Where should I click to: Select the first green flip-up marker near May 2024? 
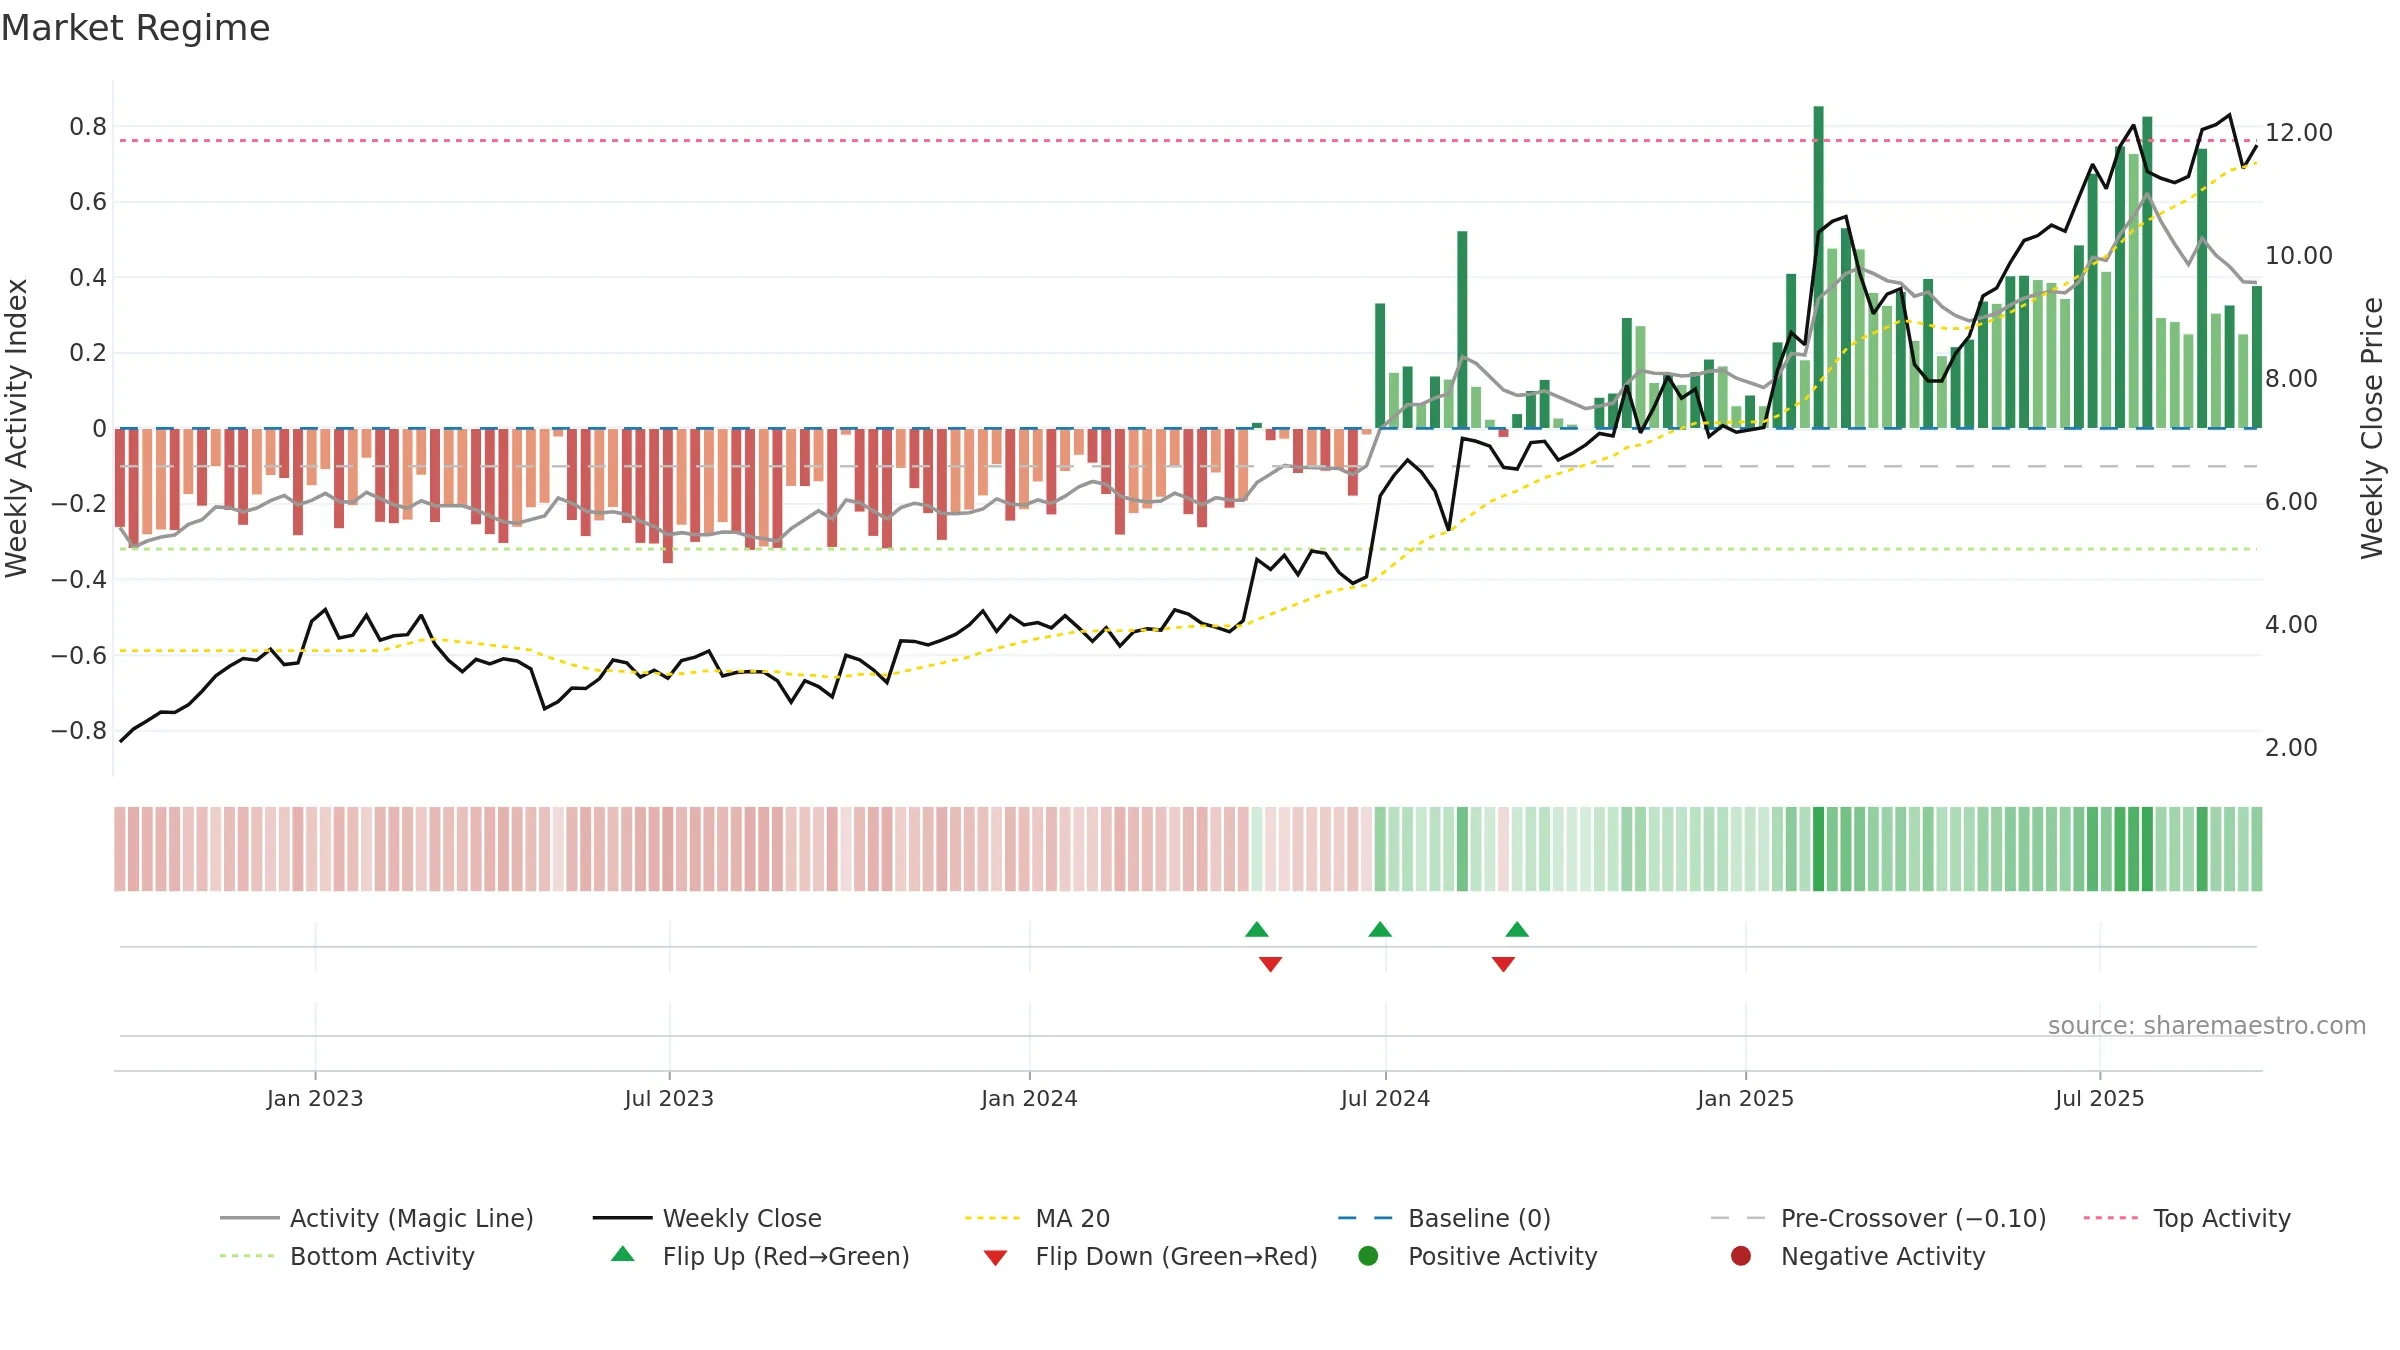tap(1257, 930)
